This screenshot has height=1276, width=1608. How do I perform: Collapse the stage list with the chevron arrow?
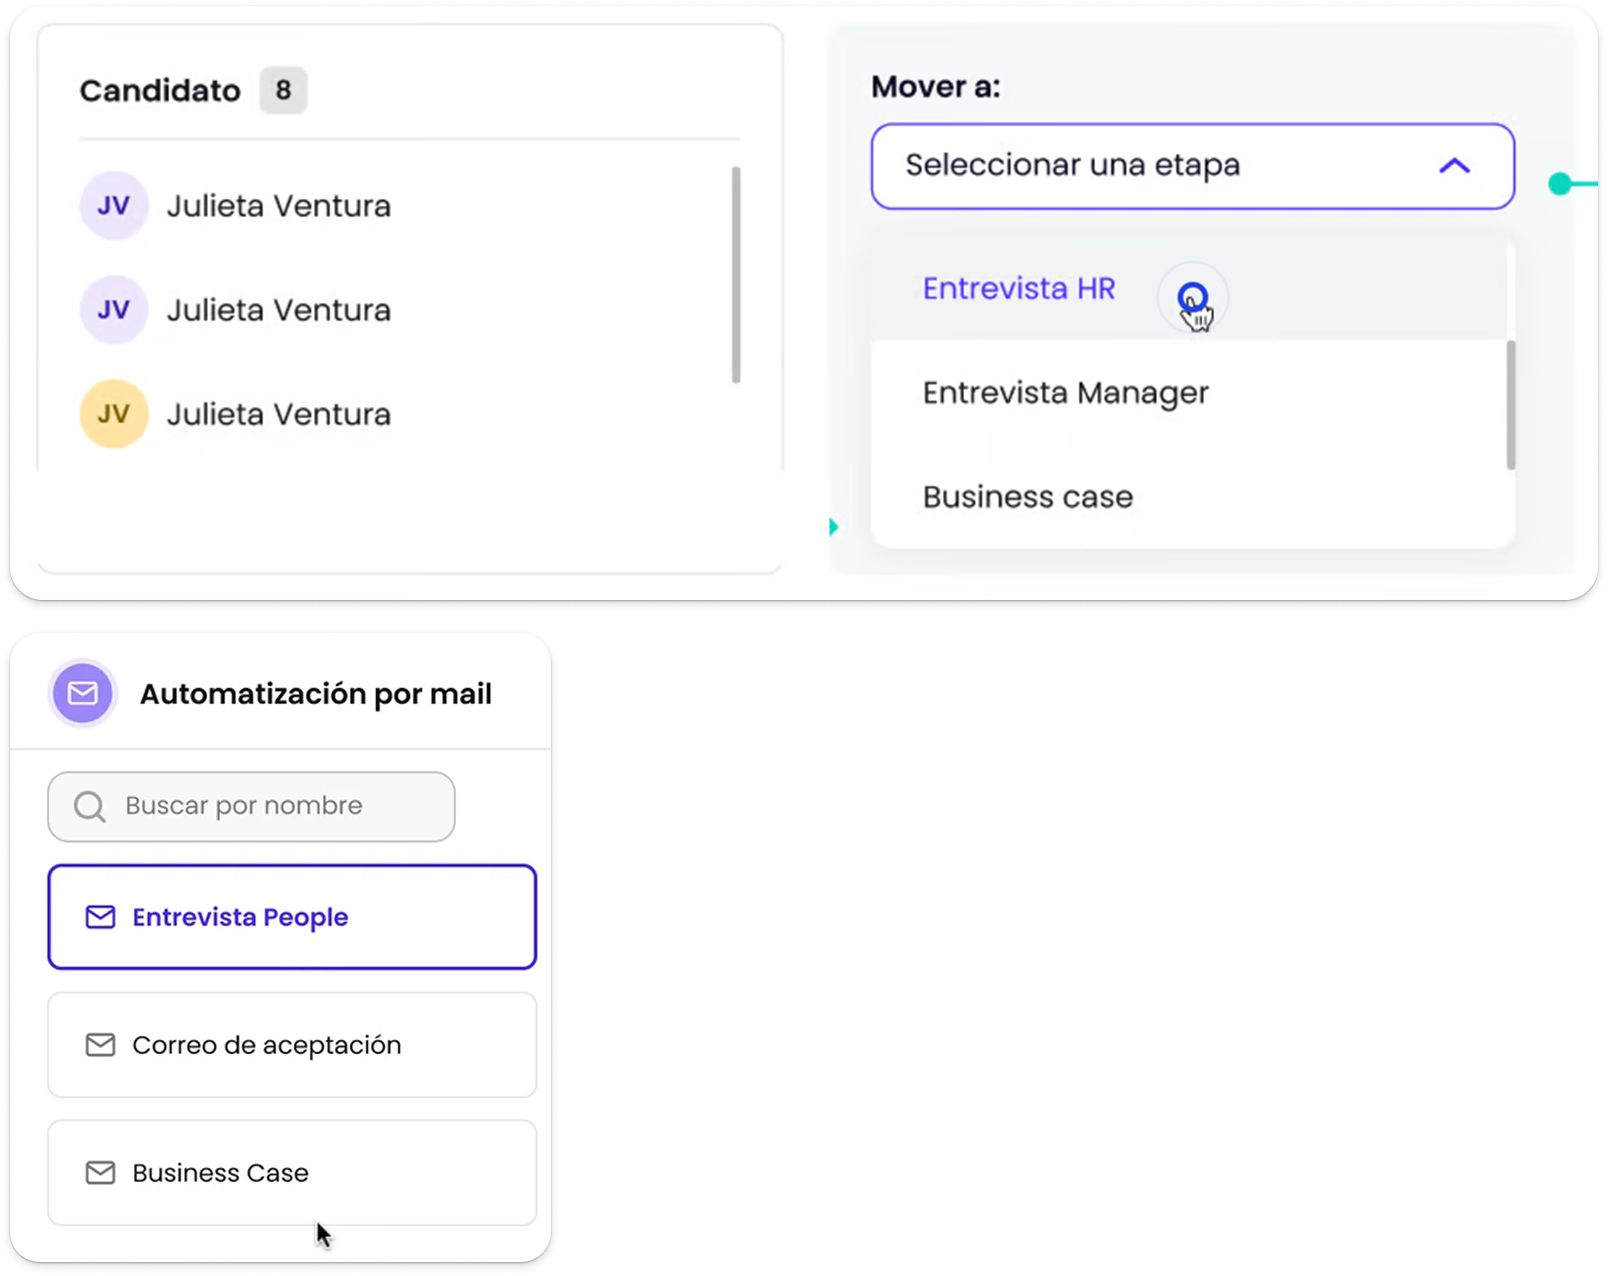[1454, 166]
